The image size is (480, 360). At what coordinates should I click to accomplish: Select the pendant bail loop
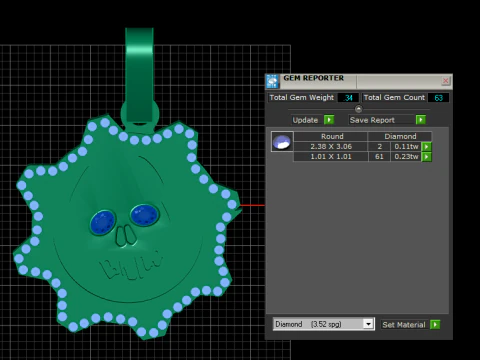tap(140, 76)
